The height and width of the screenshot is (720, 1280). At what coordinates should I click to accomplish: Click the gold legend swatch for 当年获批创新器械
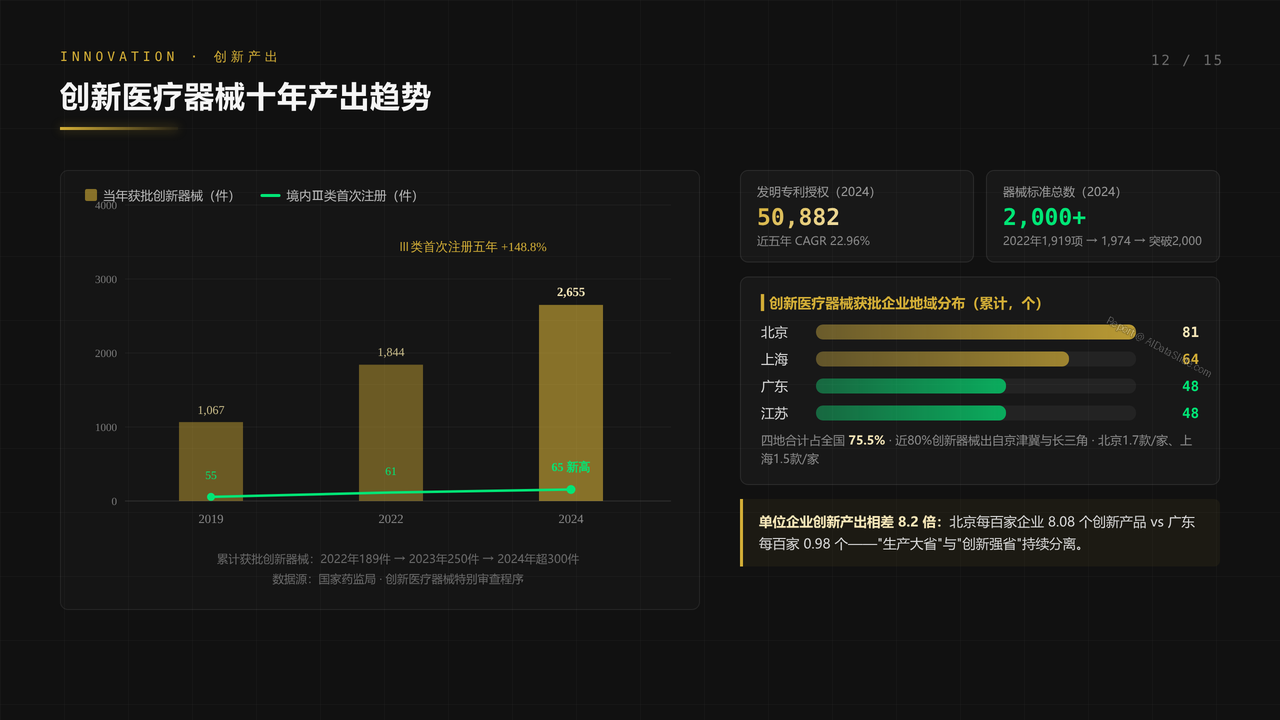91,196
